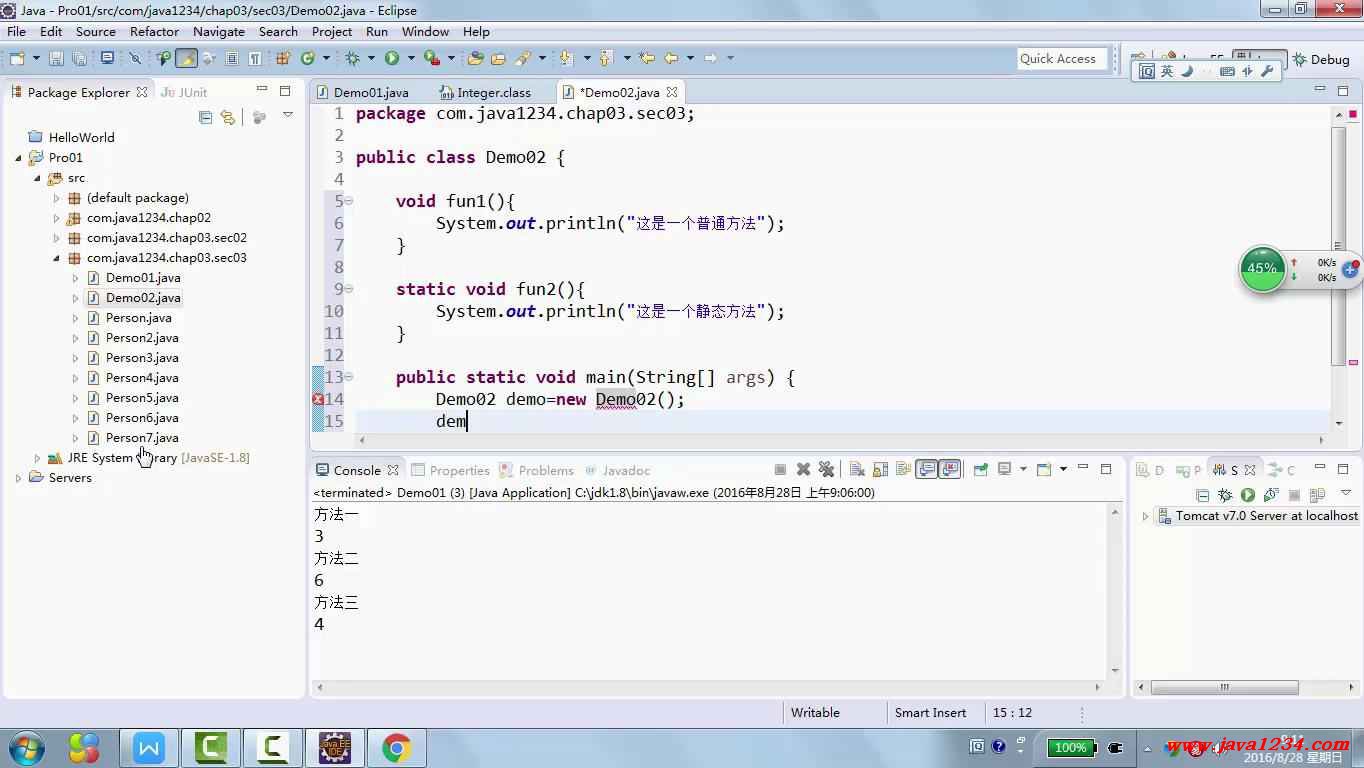This screenshot has height=768, width=1364.
Task: Click Debug server icon in Servers view
Action: [1225, 495]
